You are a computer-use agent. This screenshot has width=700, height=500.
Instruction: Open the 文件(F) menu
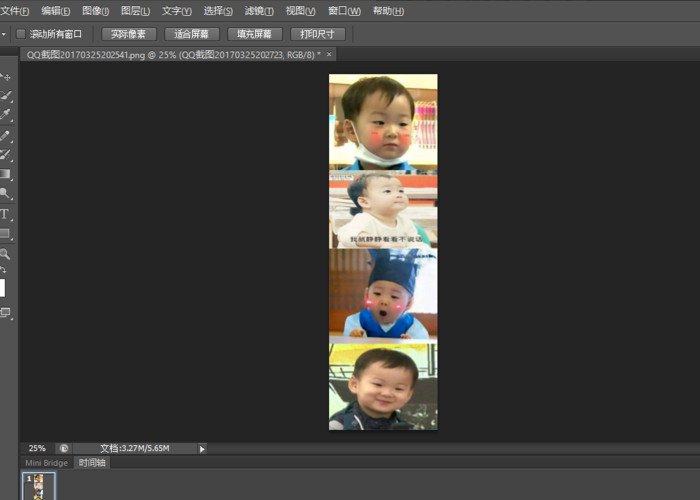(x=15, y=11)
